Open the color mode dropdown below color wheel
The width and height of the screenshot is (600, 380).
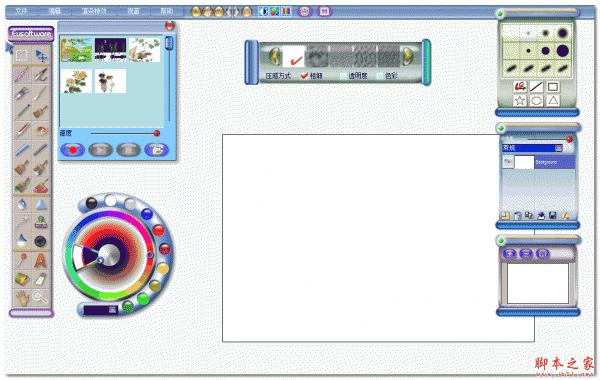[112, 309]
